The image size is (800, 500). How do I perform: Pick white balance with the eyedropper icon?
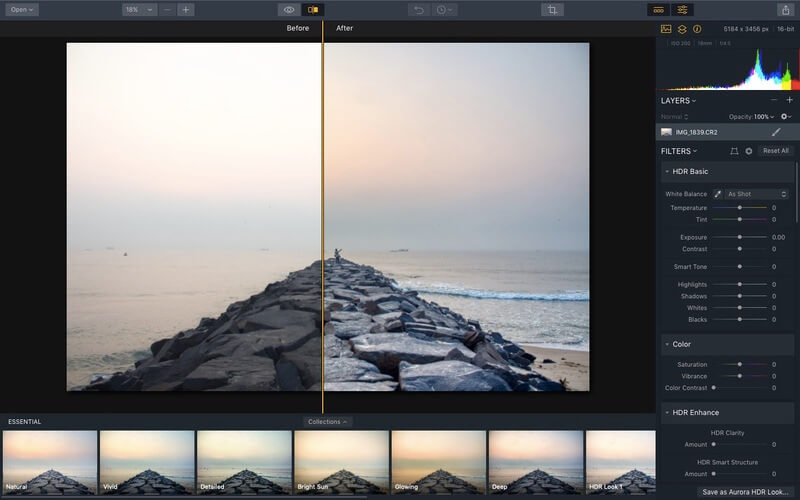(717, 194)
